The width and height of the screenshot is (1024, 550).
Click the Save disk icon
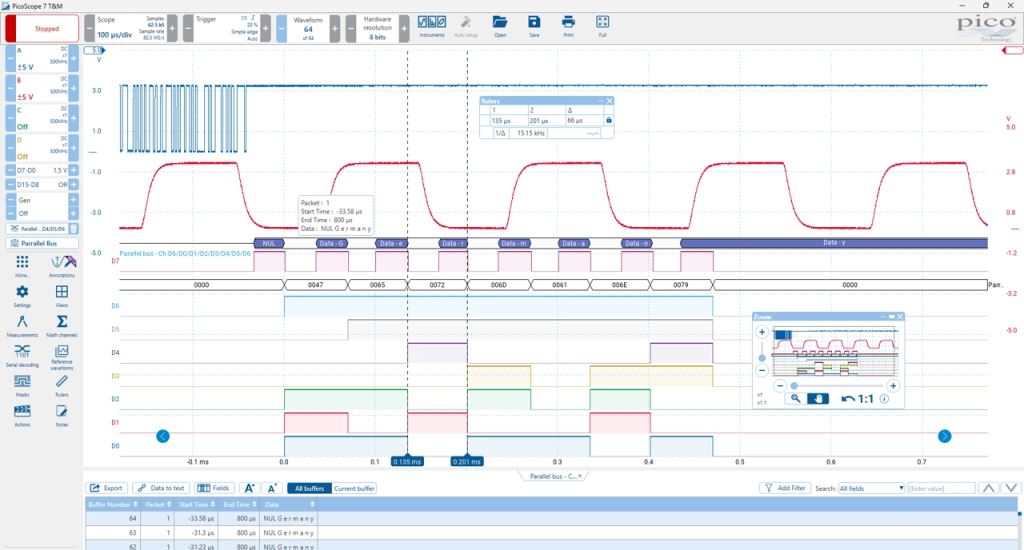(534, 26)
